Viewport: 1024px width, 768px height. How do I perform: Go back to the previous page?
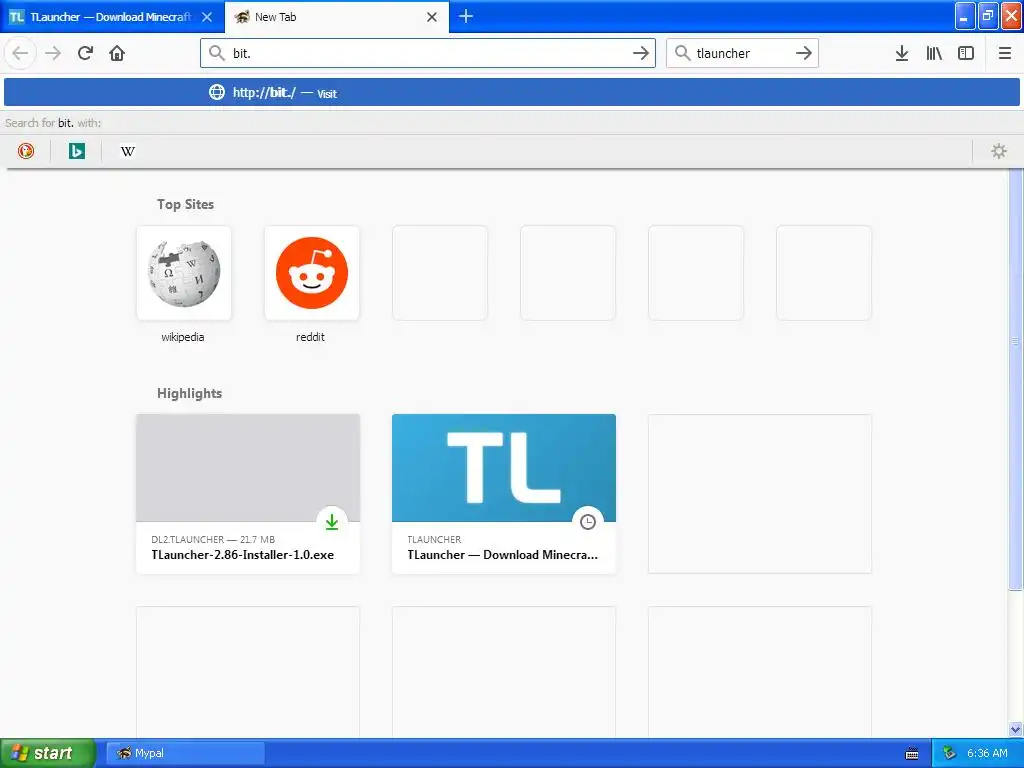pyautogui.click(x=20, y=53)
